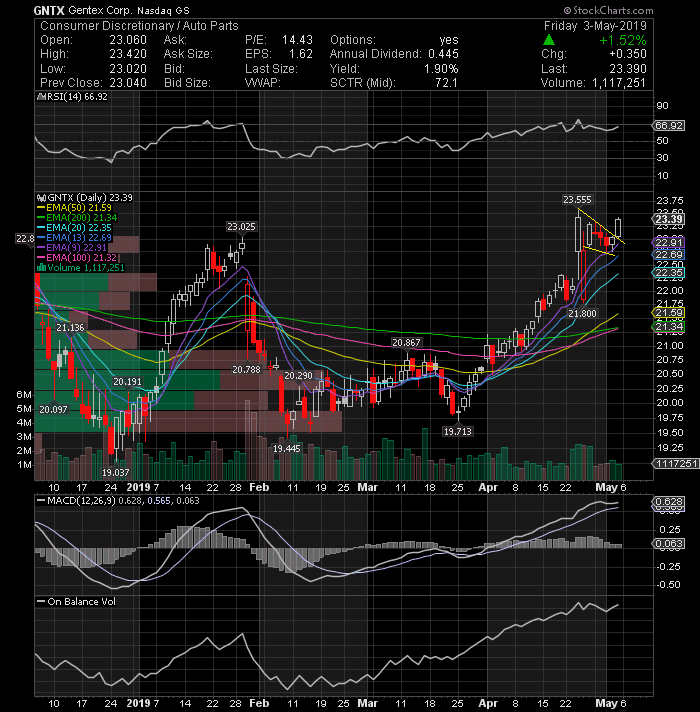Click the 20.191 price annotation
Image resolution: width=700 pixels, height=712 pixels.
[x=128, y=381]
